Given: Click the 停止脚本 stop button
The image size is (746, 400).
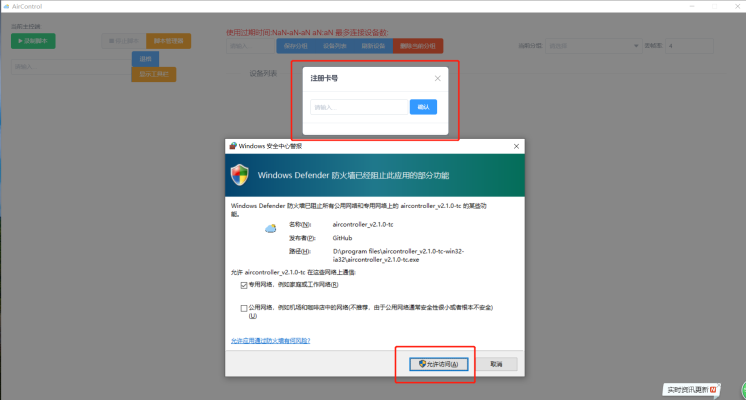Looking at the screenshot, I should coord(124,41).
